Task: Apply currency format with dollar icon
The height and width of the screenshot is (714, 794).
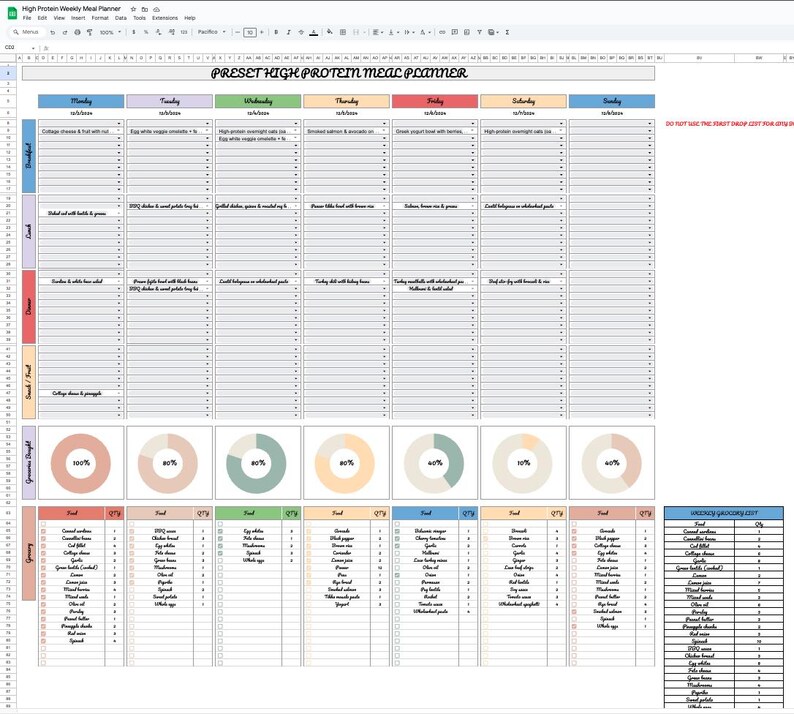Action: click(x=134, y=32)
